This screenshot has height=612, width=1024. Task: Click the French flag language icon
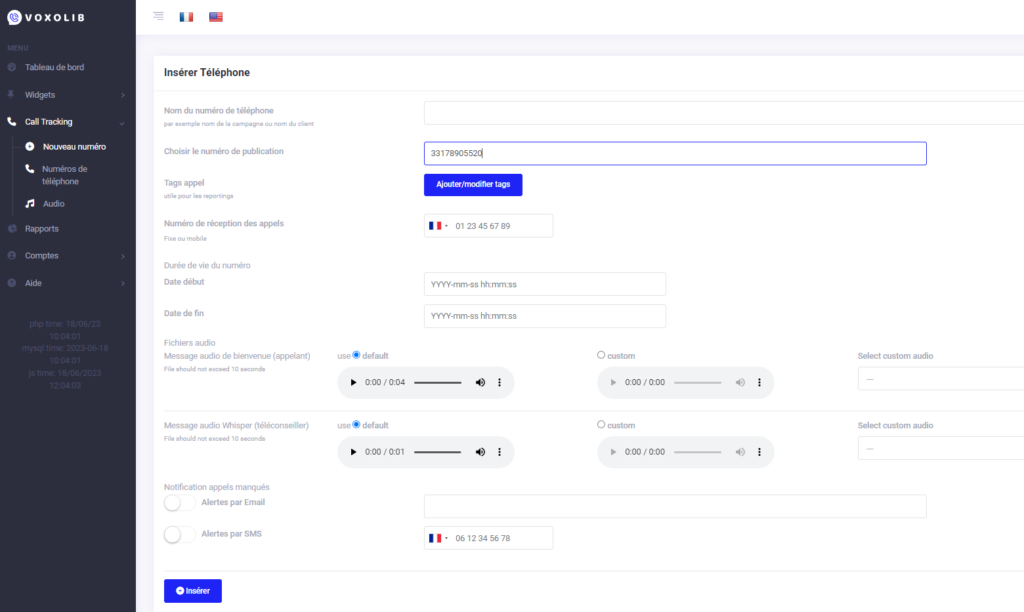186,17
